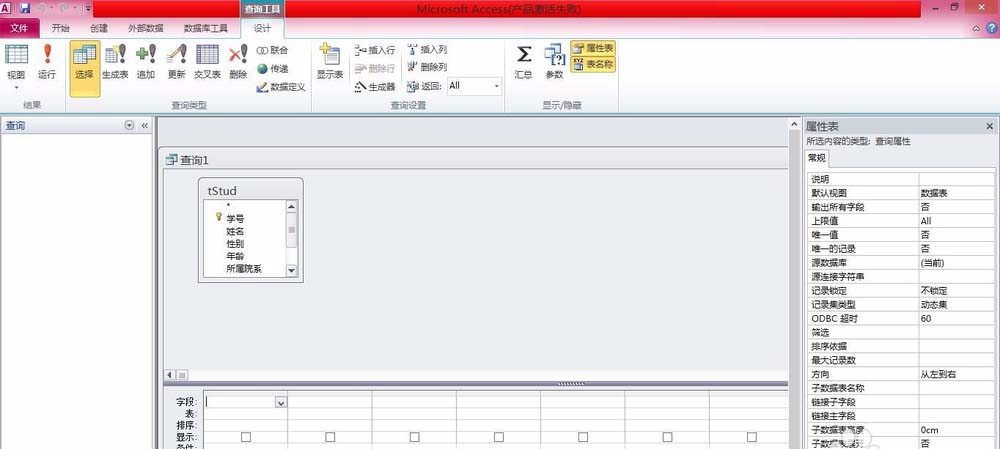Collapse the ribbon with the caret icon

pos(976,29)
